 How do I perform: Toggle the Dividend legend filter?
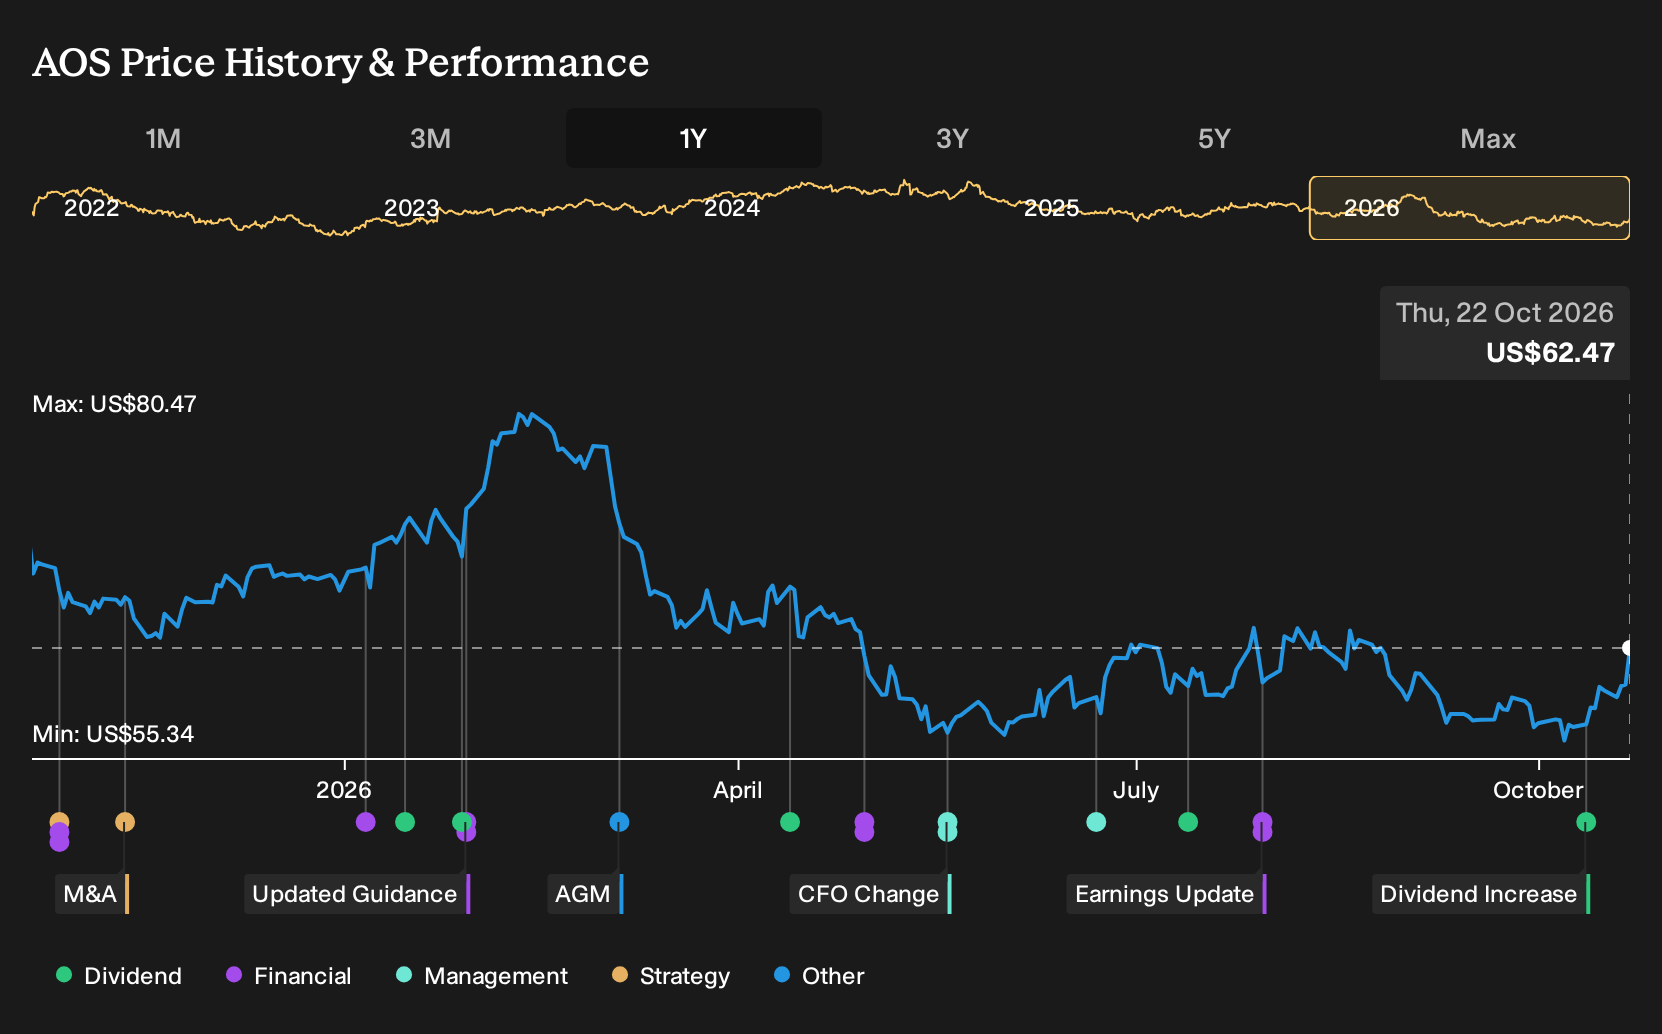(x=119, y=976)
